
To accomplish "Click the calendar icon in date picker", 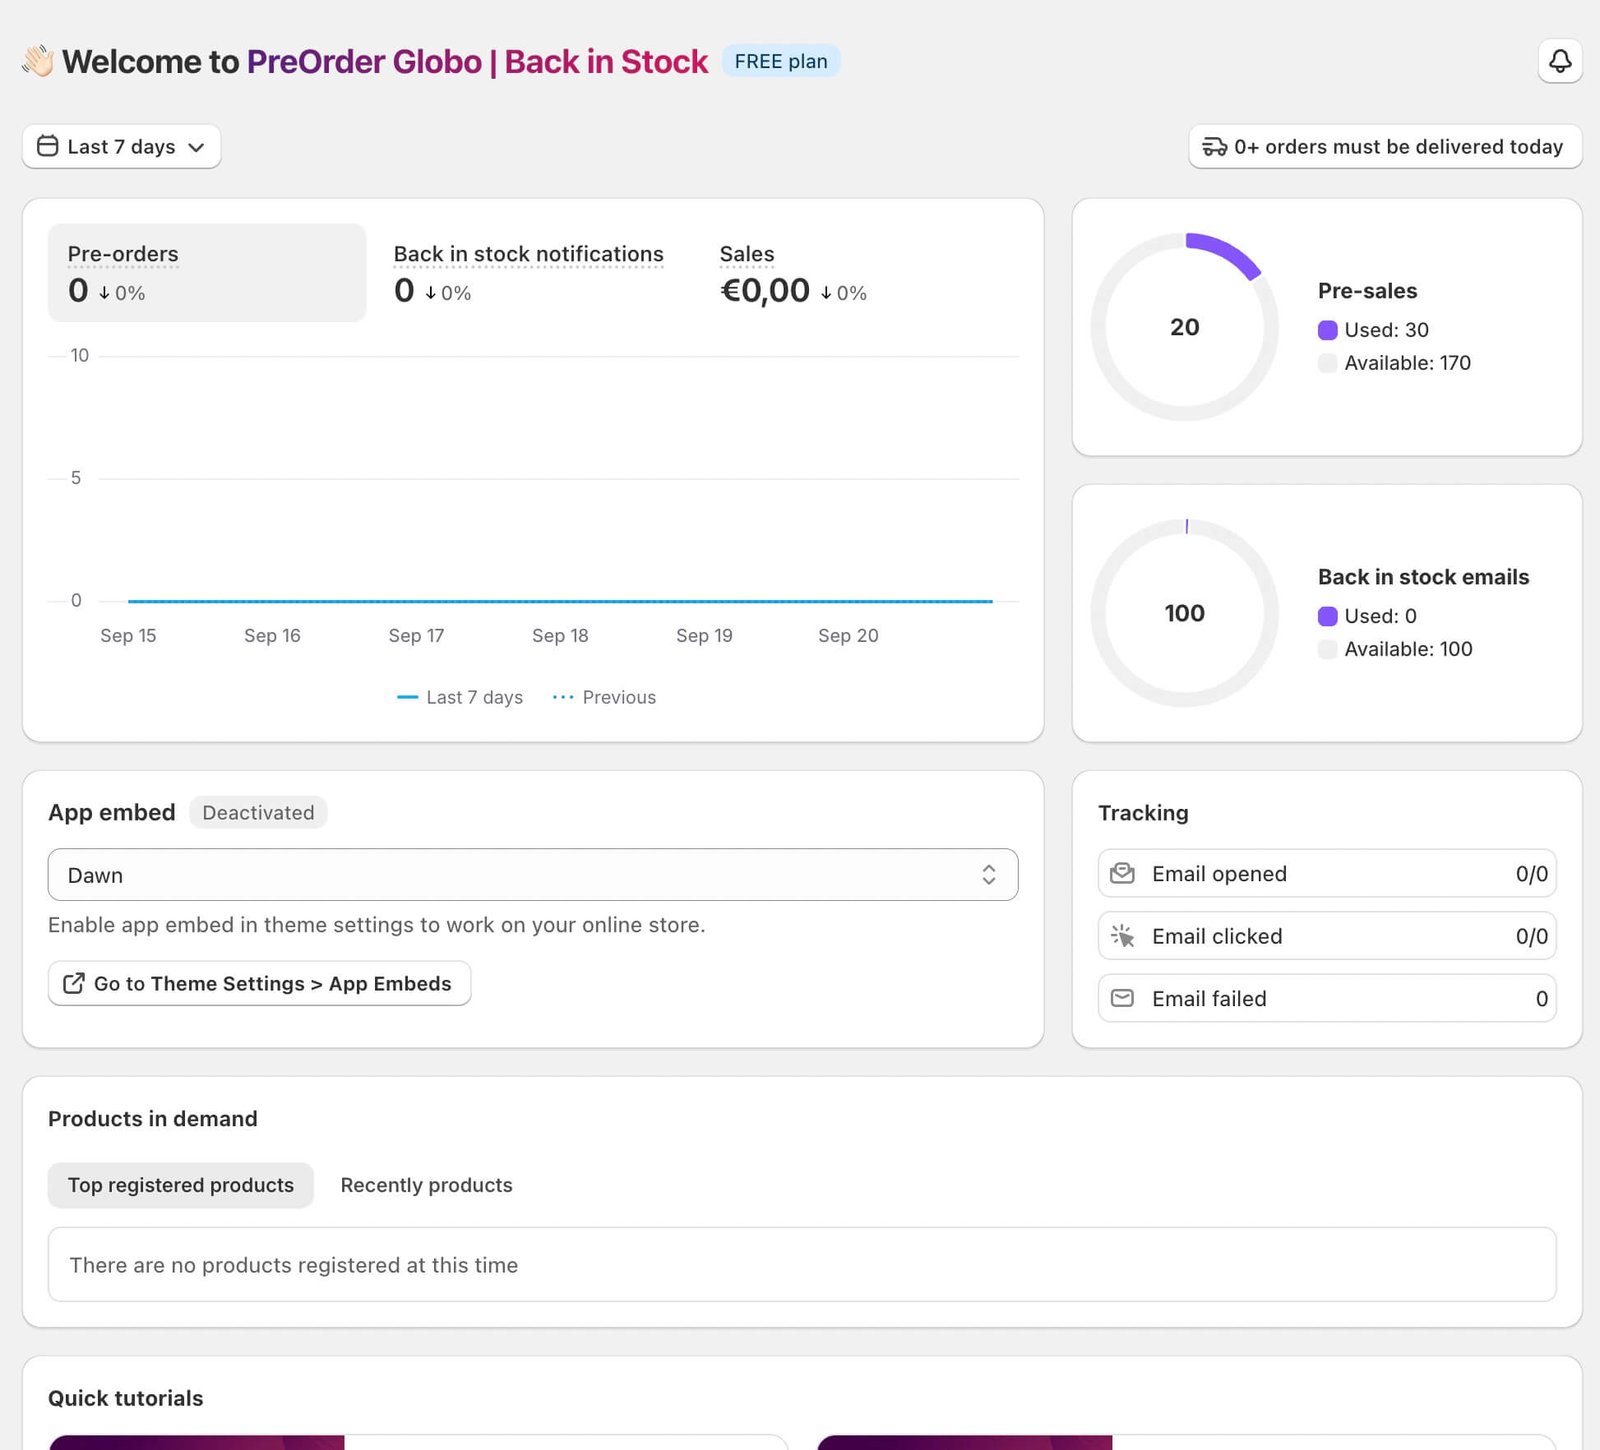I will click(x=47, y=146).
